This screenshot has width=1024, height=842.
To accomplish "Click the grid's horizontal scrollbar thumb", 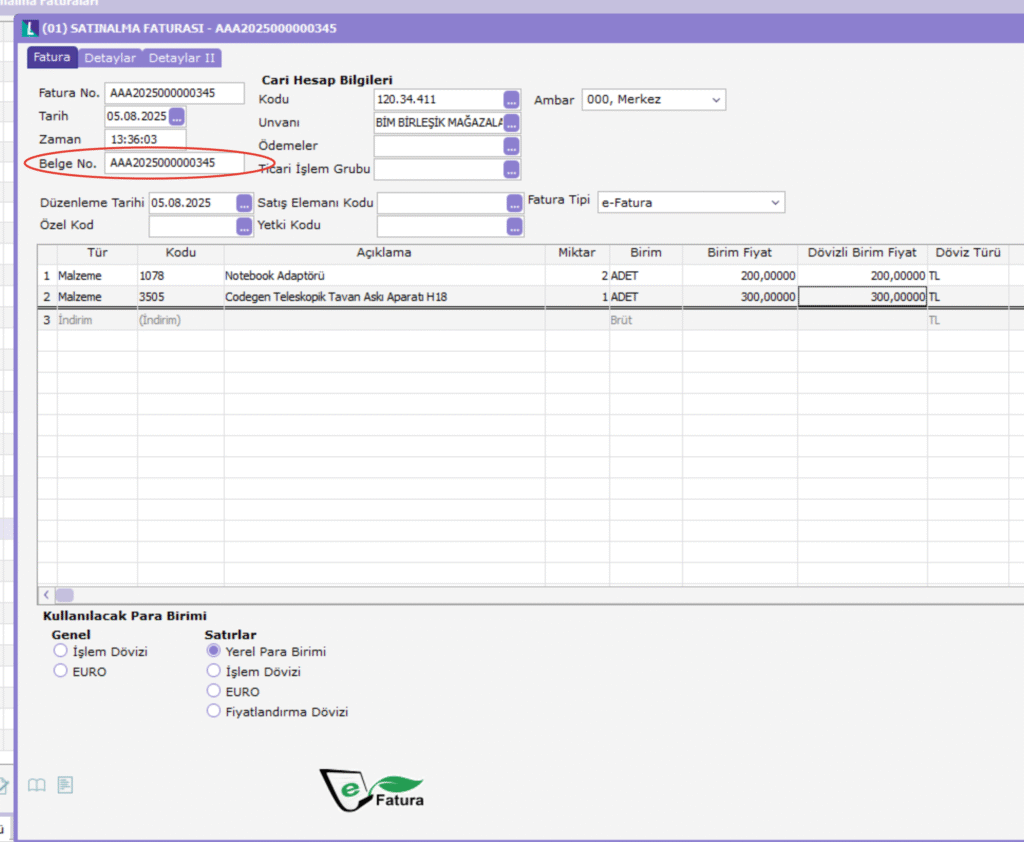I will tap(64, 594).
